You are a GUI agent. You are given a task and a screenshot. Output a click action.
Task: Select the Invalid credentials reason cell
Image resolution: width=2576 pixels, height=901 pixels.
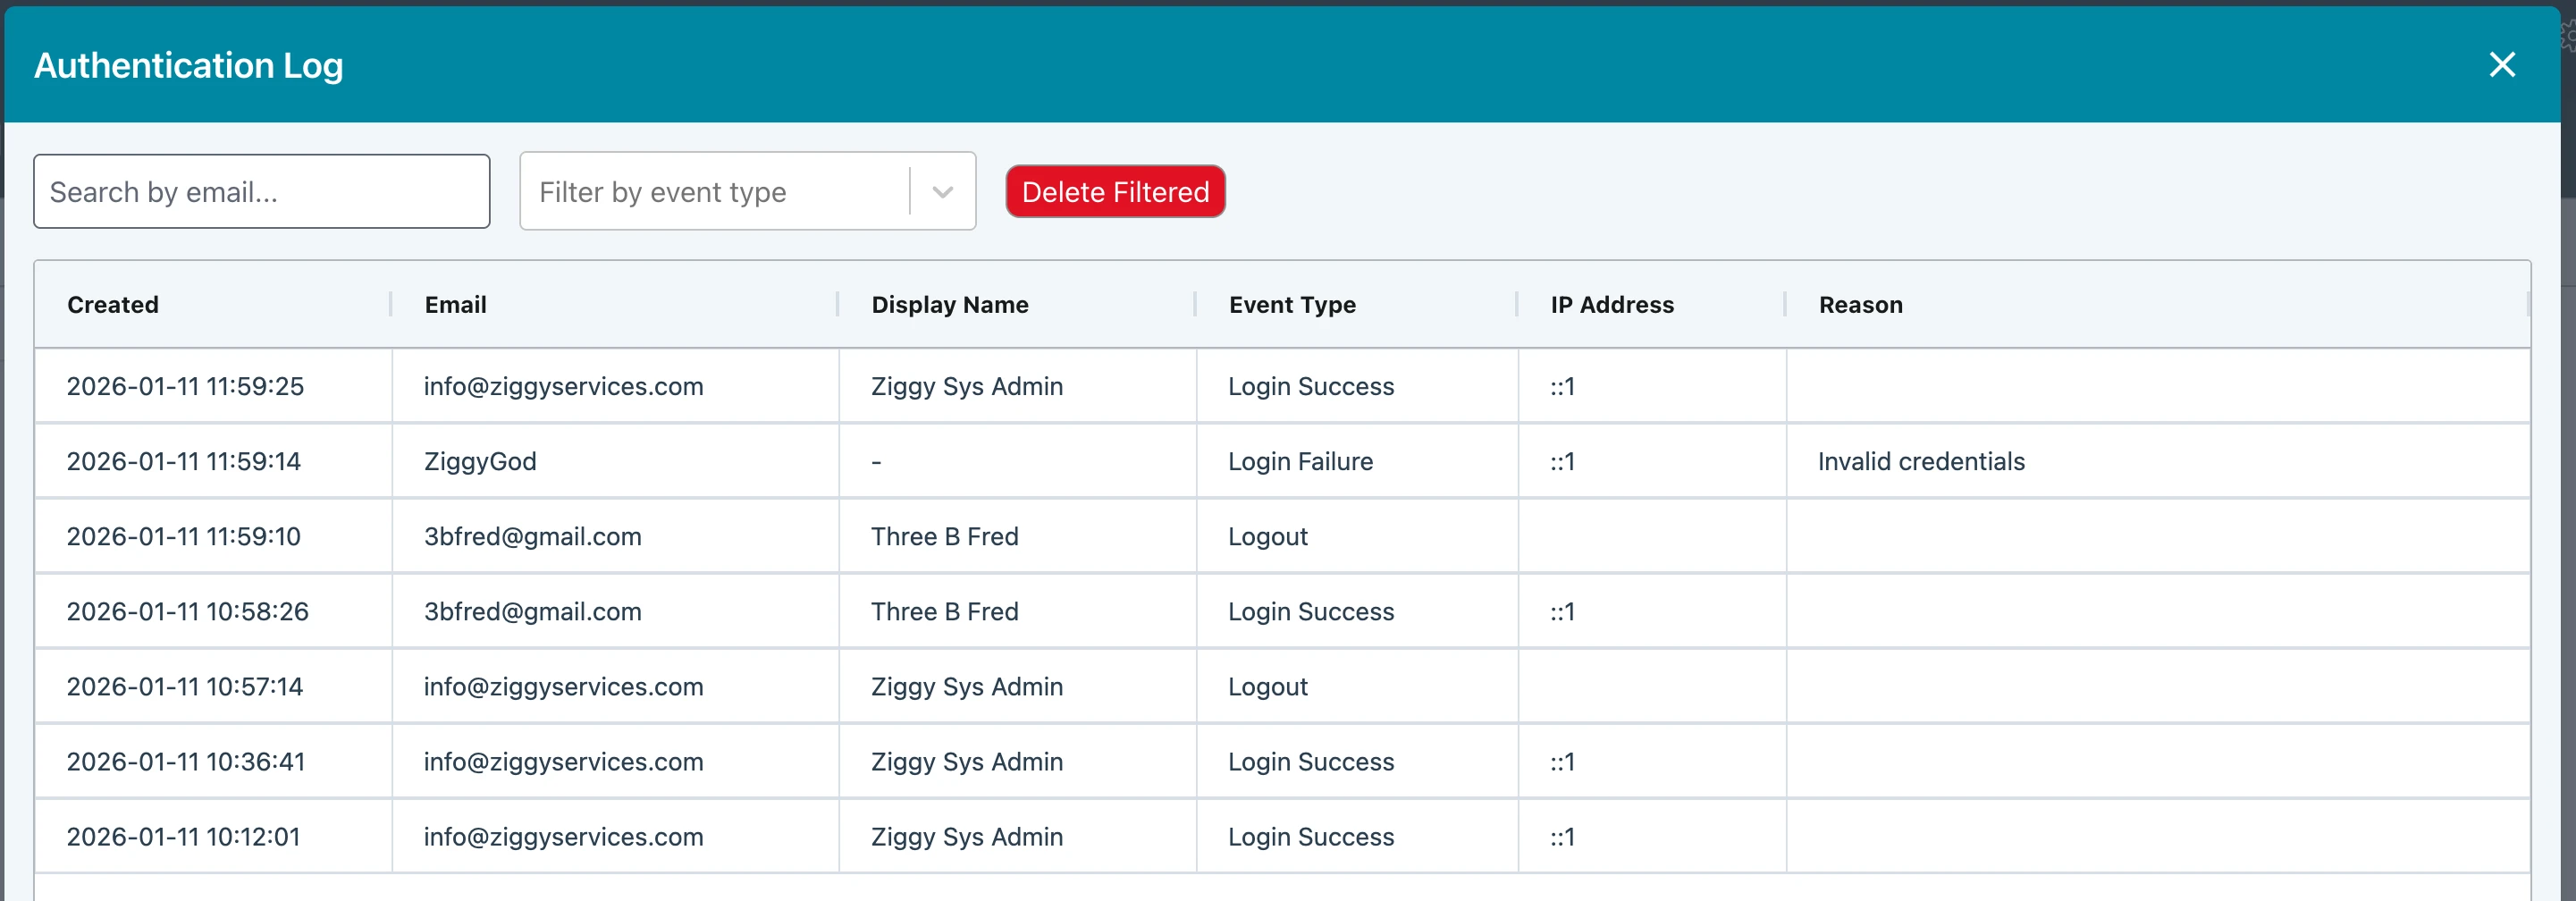coord(1920,462)
